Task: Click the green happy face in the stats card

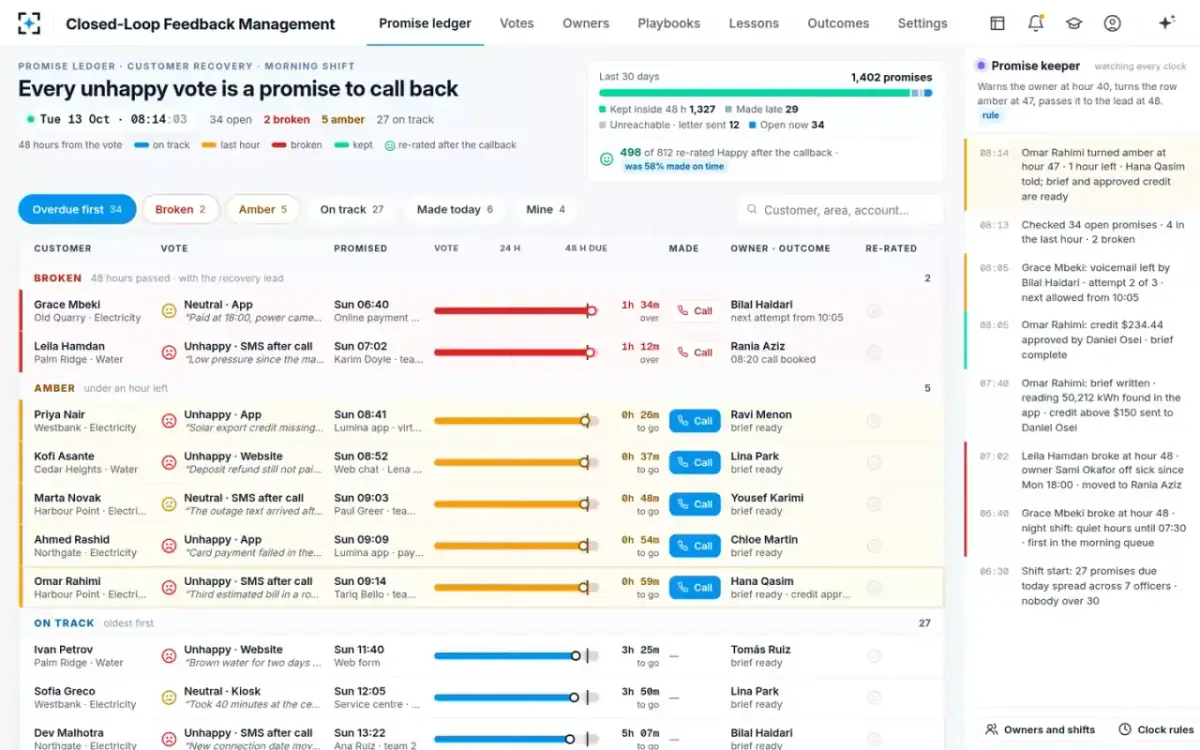Action: pos(606,159)
